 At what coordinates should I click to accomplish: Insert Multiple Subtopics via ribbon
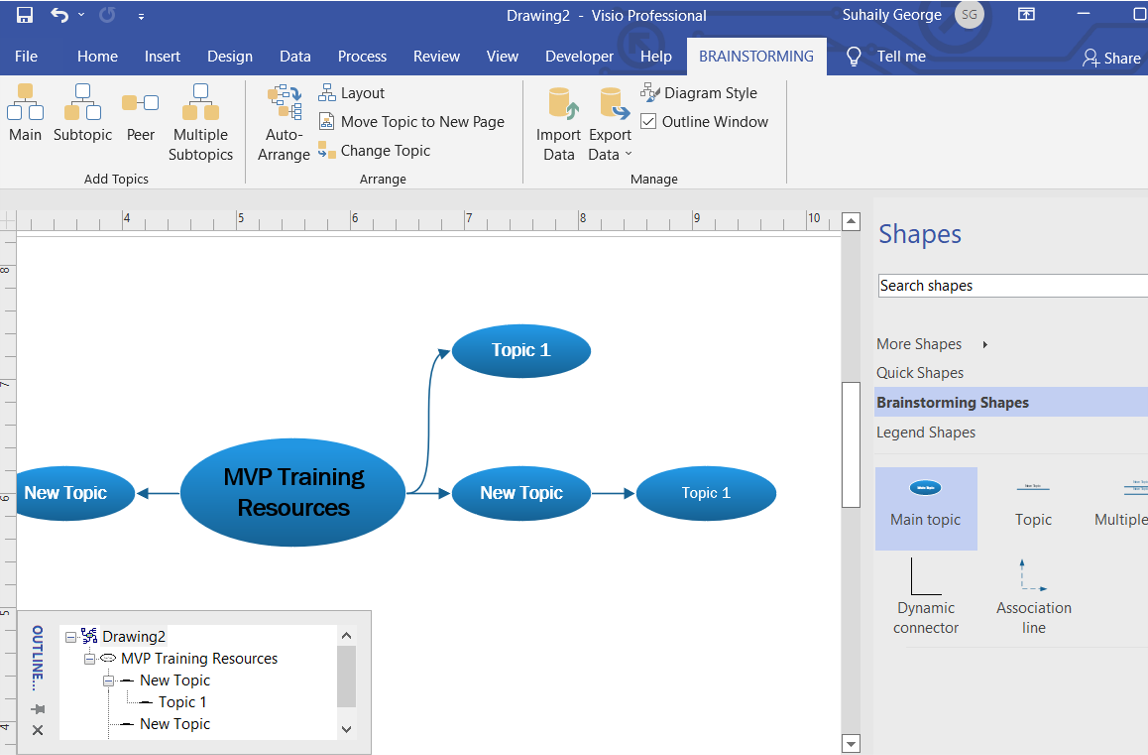(x=200, y=122)
